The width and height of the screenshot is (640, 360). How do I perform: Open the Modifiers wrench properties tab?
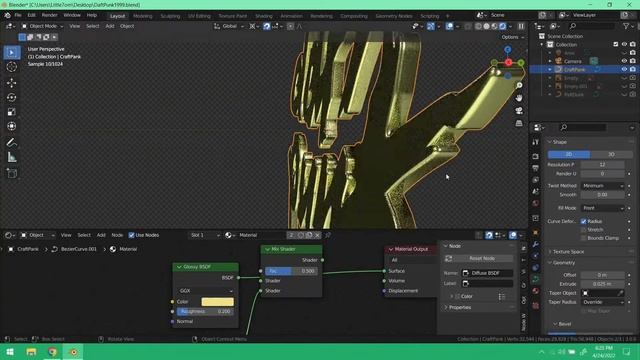point(536,244)
